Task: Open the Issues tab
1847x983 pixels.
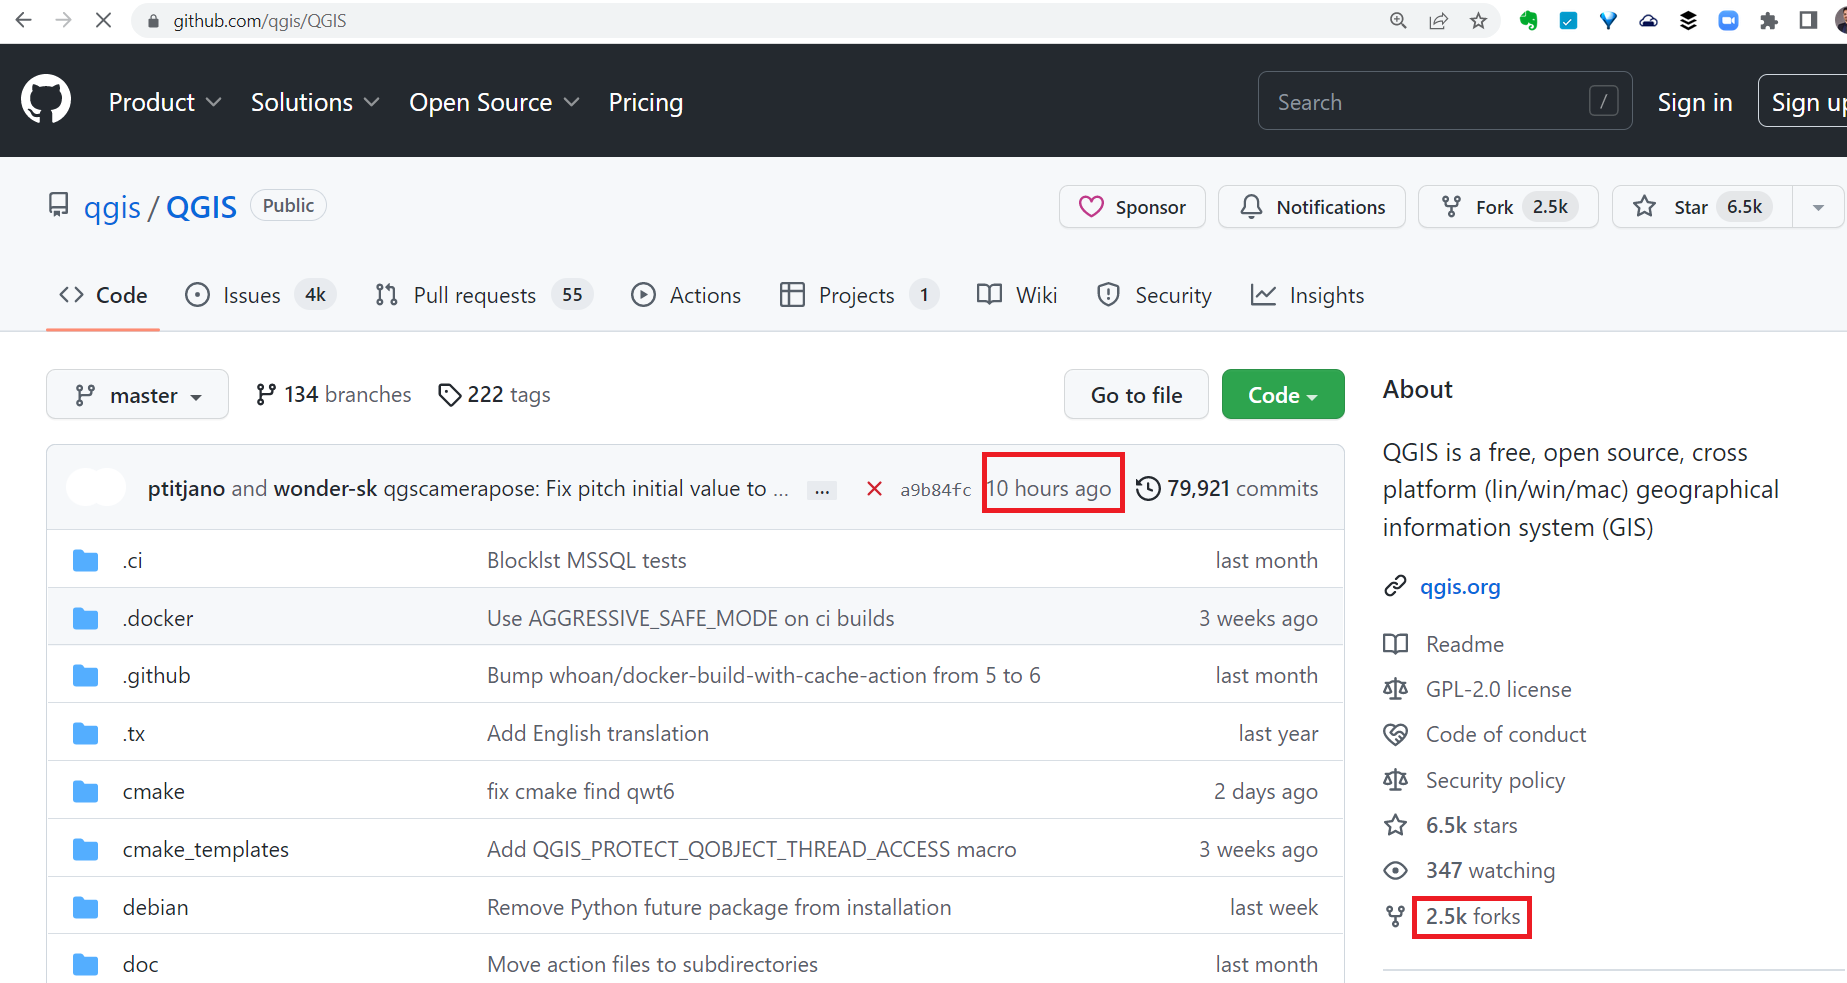Action: 260,295
